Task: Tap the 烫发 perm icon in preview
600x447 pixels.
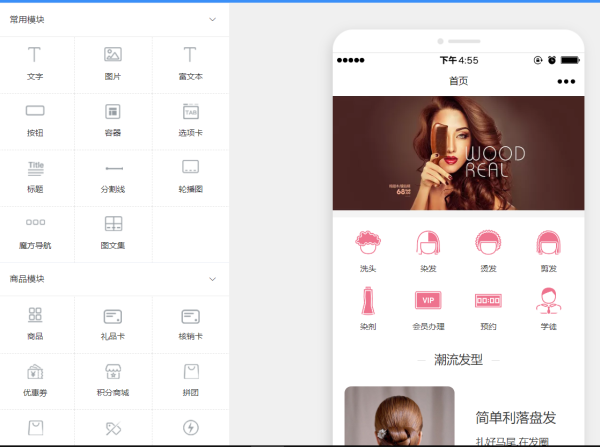Action: tap(488, 242)
